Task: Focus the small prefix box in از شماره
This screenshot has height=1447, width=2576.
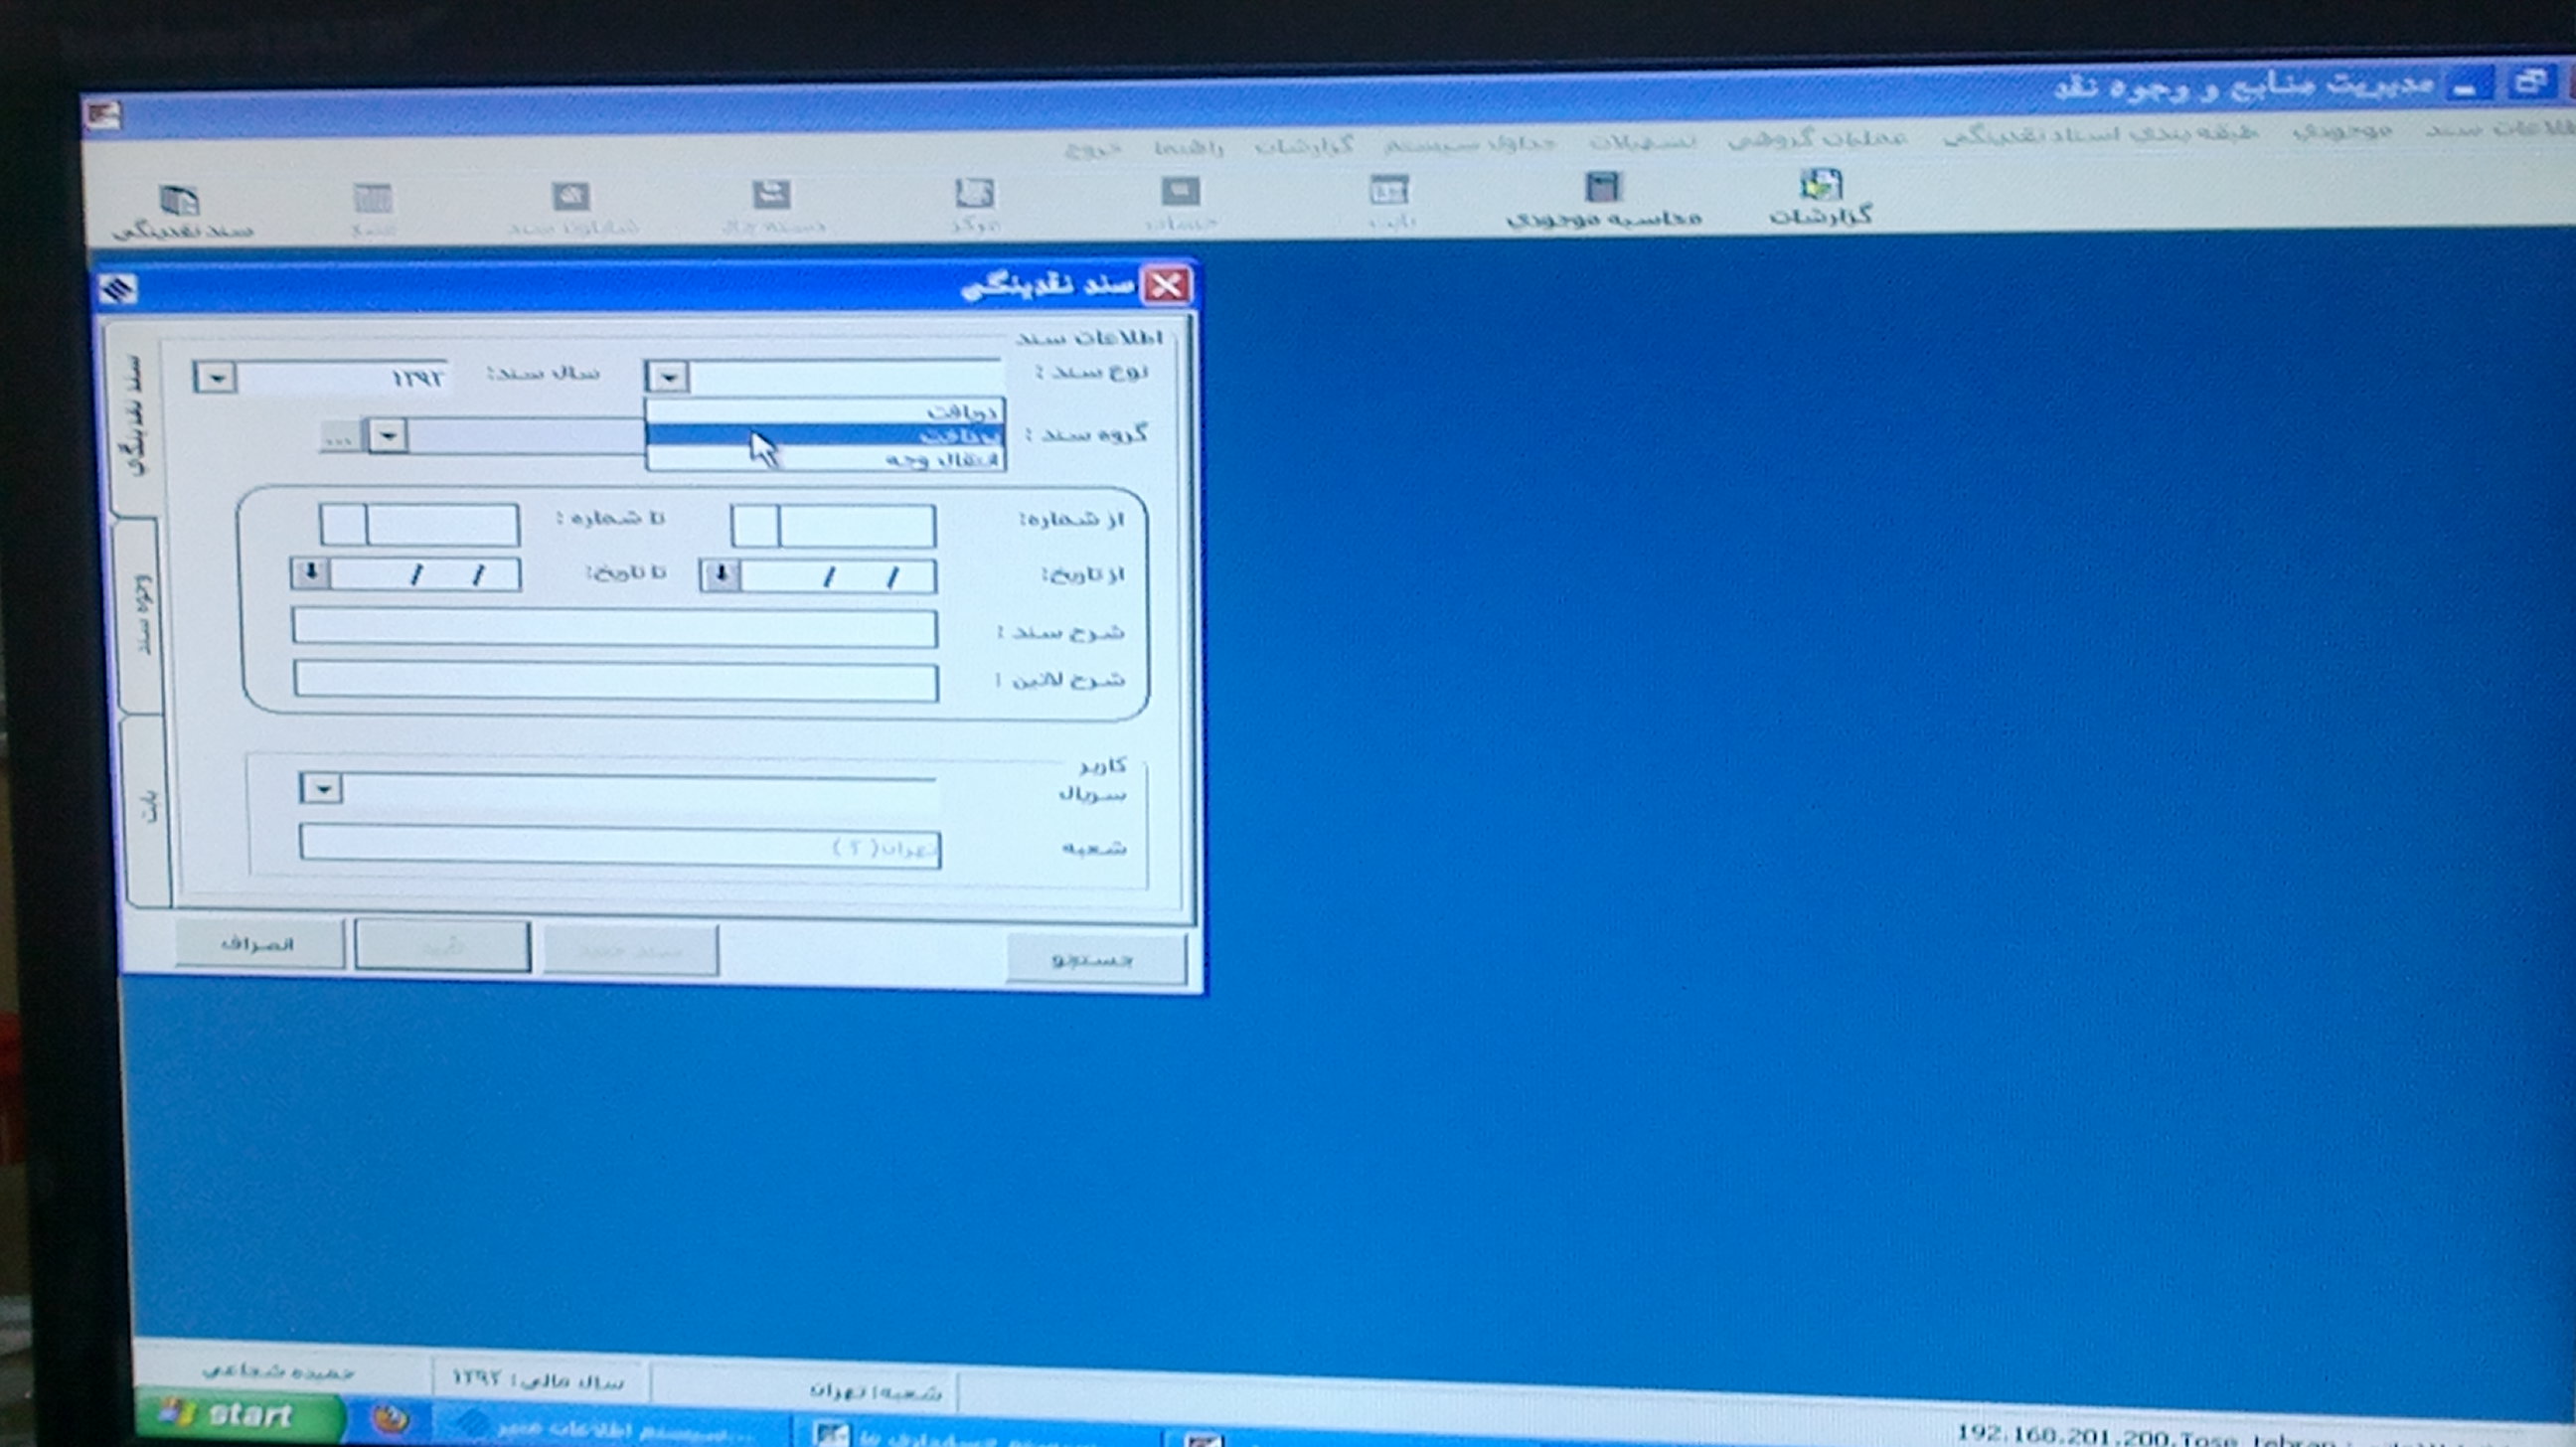Action: coord(755,526)
